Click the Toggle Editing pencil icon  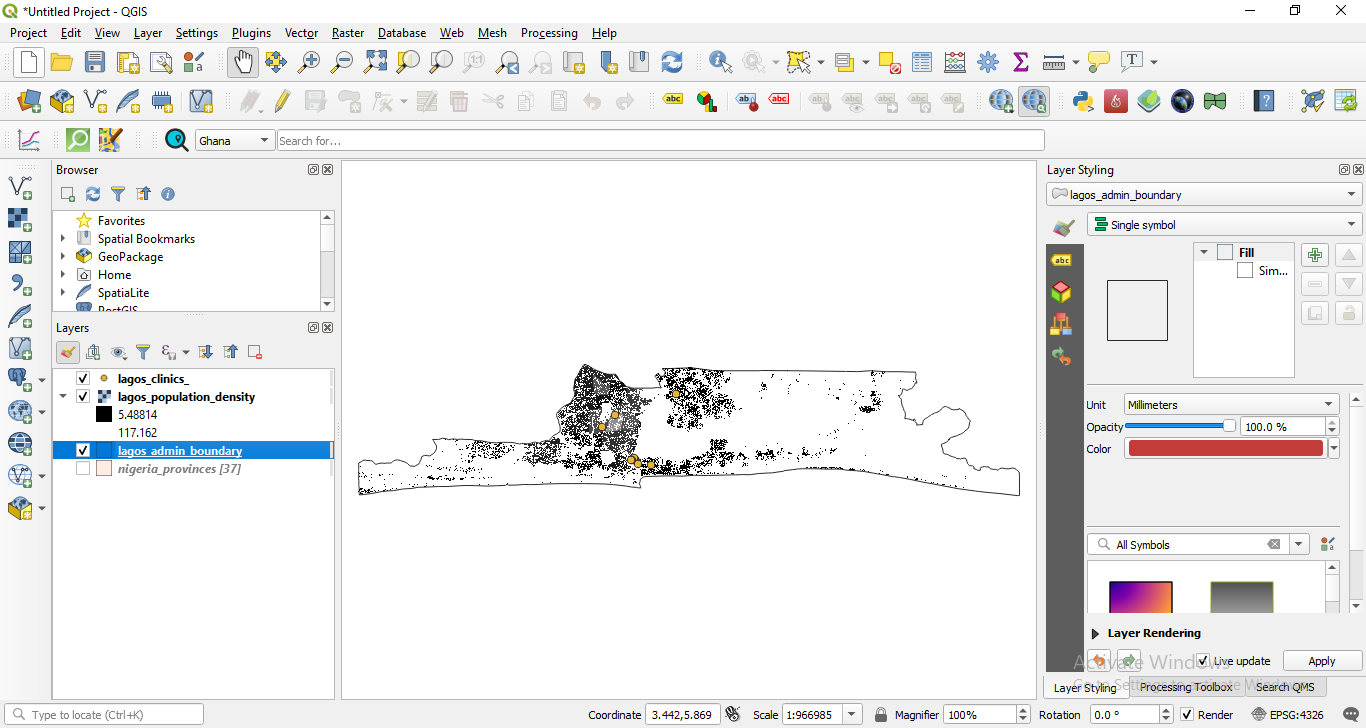coord(283,101)
